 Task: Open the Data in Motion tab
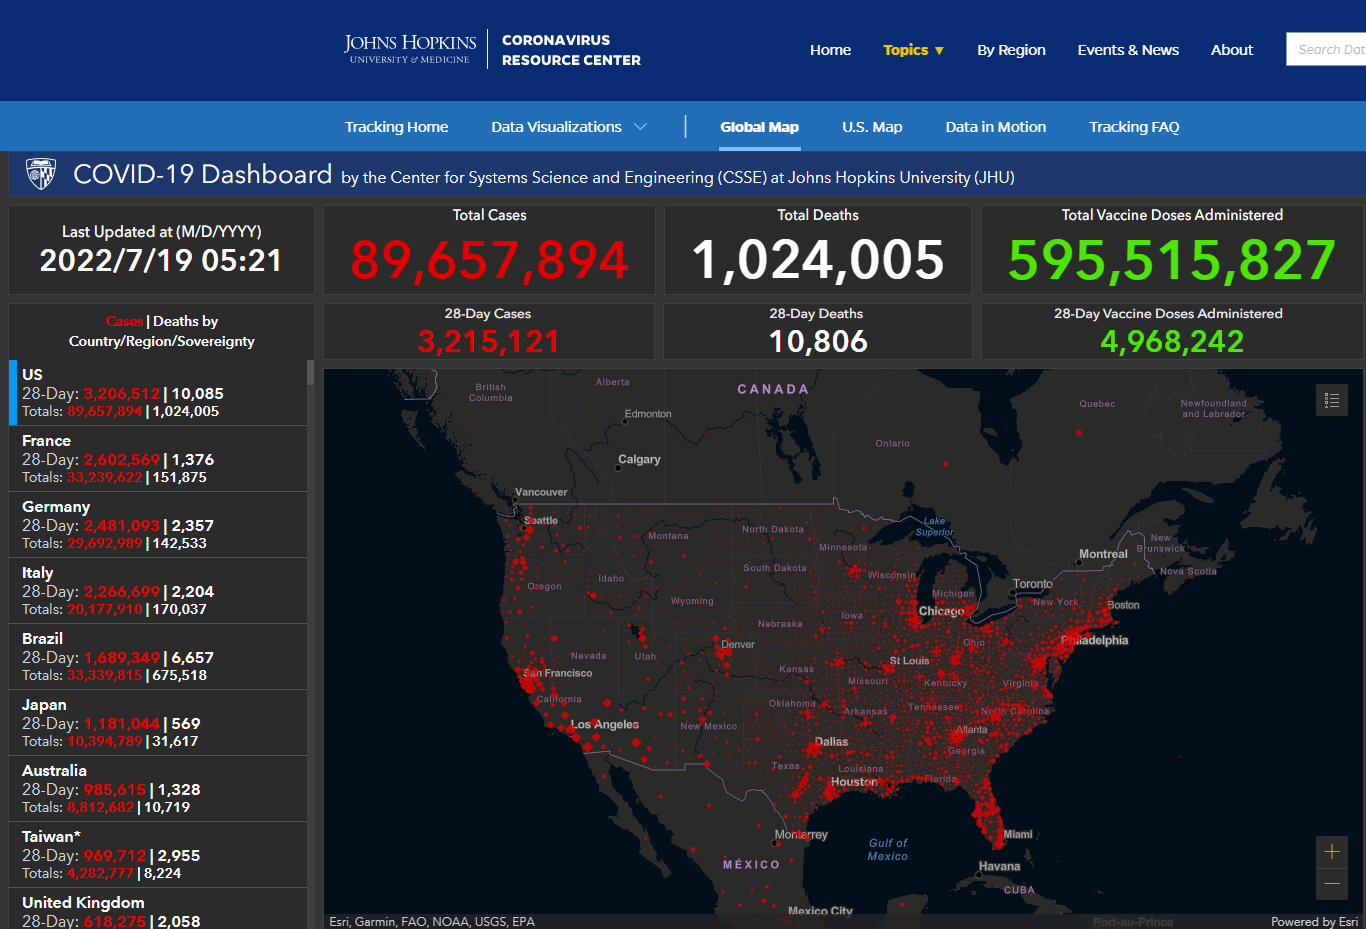pos(995,127)
